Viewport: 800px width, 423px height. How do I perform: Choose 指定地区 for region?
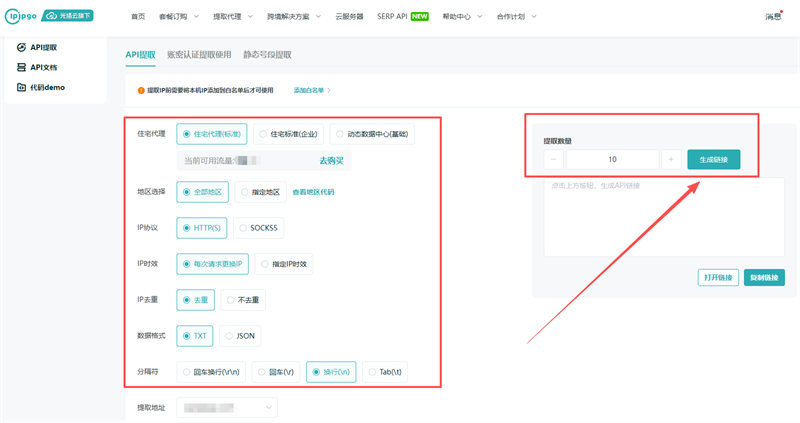click(260, 192)
